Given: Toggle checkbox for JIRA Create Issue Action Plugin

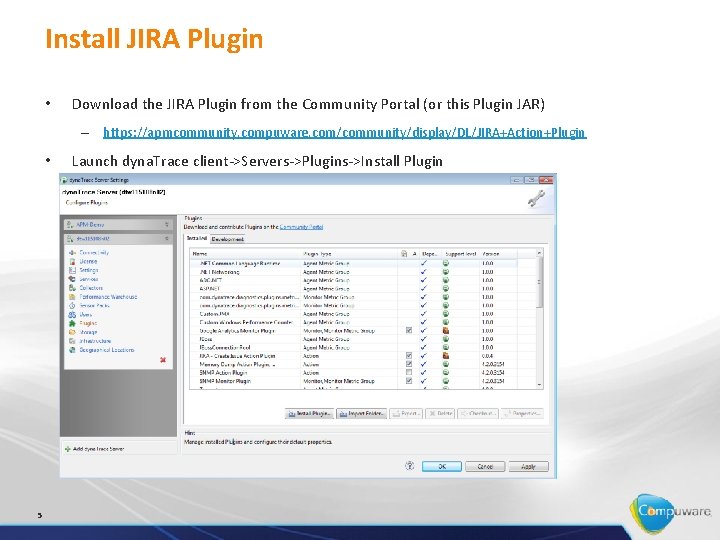Looking at the screenshot, I should click(409, 355).
